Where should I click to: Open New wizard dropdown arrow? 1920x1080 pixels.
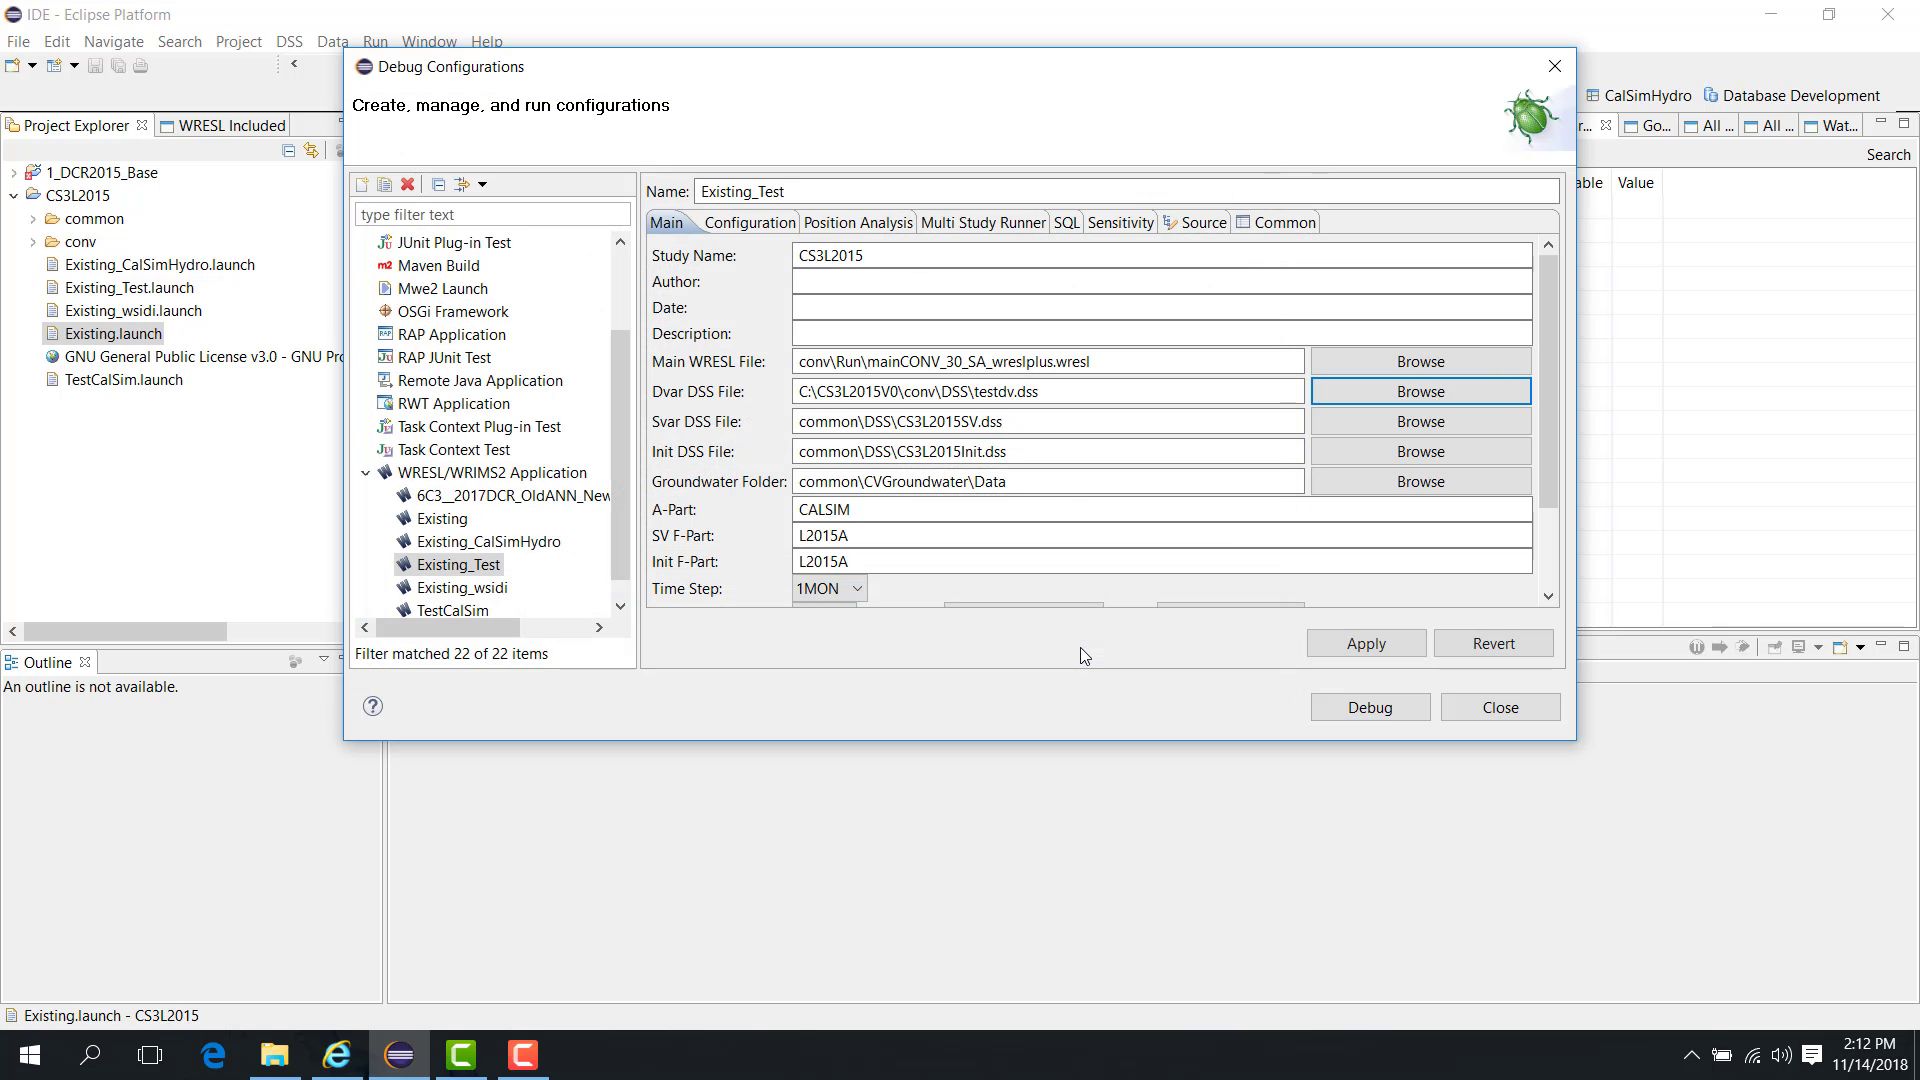point(32,66)
